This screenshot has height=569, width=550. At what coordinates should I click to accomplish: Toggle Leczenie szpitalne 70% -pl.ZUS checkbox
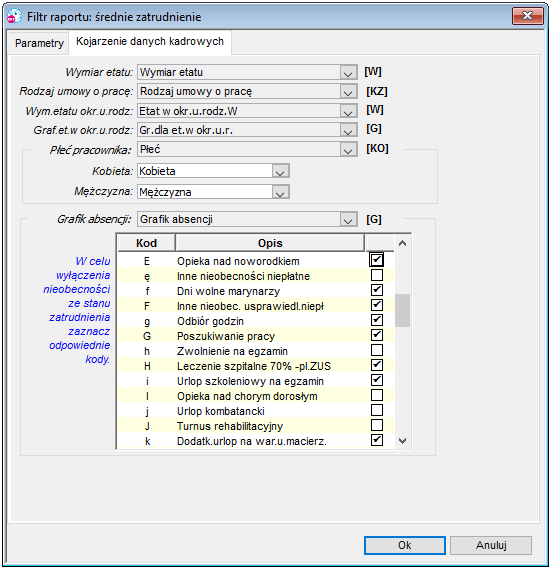377,365
